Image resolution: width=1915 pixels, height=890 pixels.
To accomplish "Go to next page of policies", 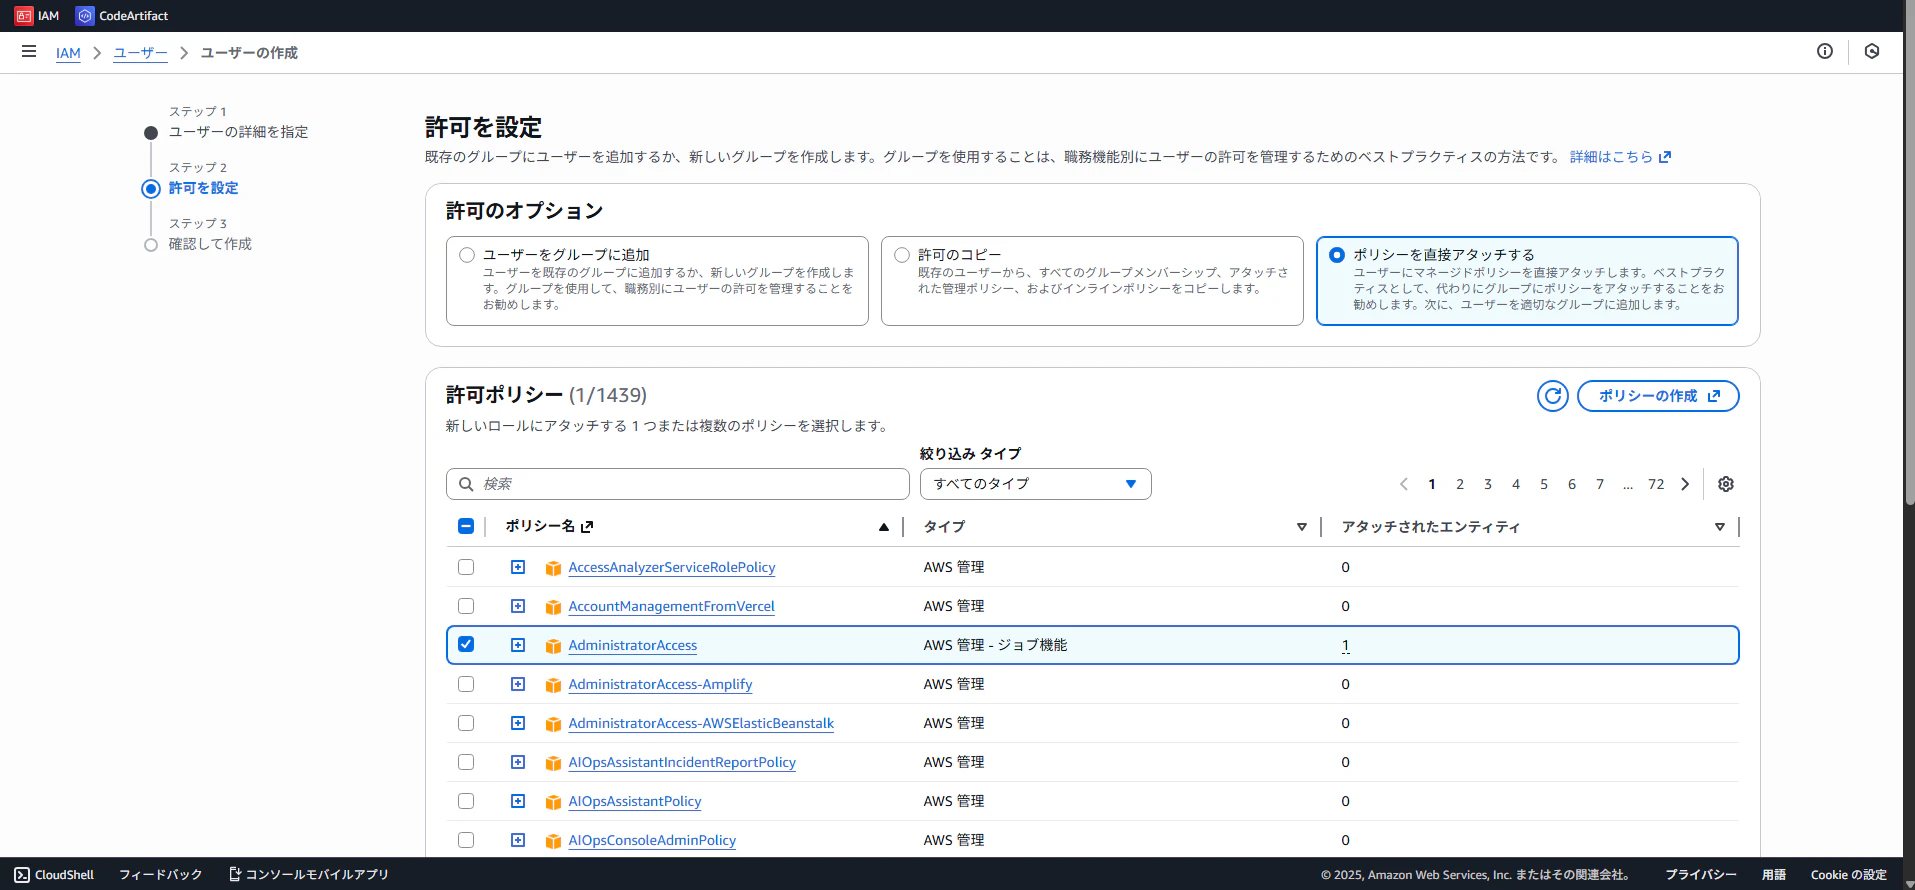I will tap(1685, 484).
